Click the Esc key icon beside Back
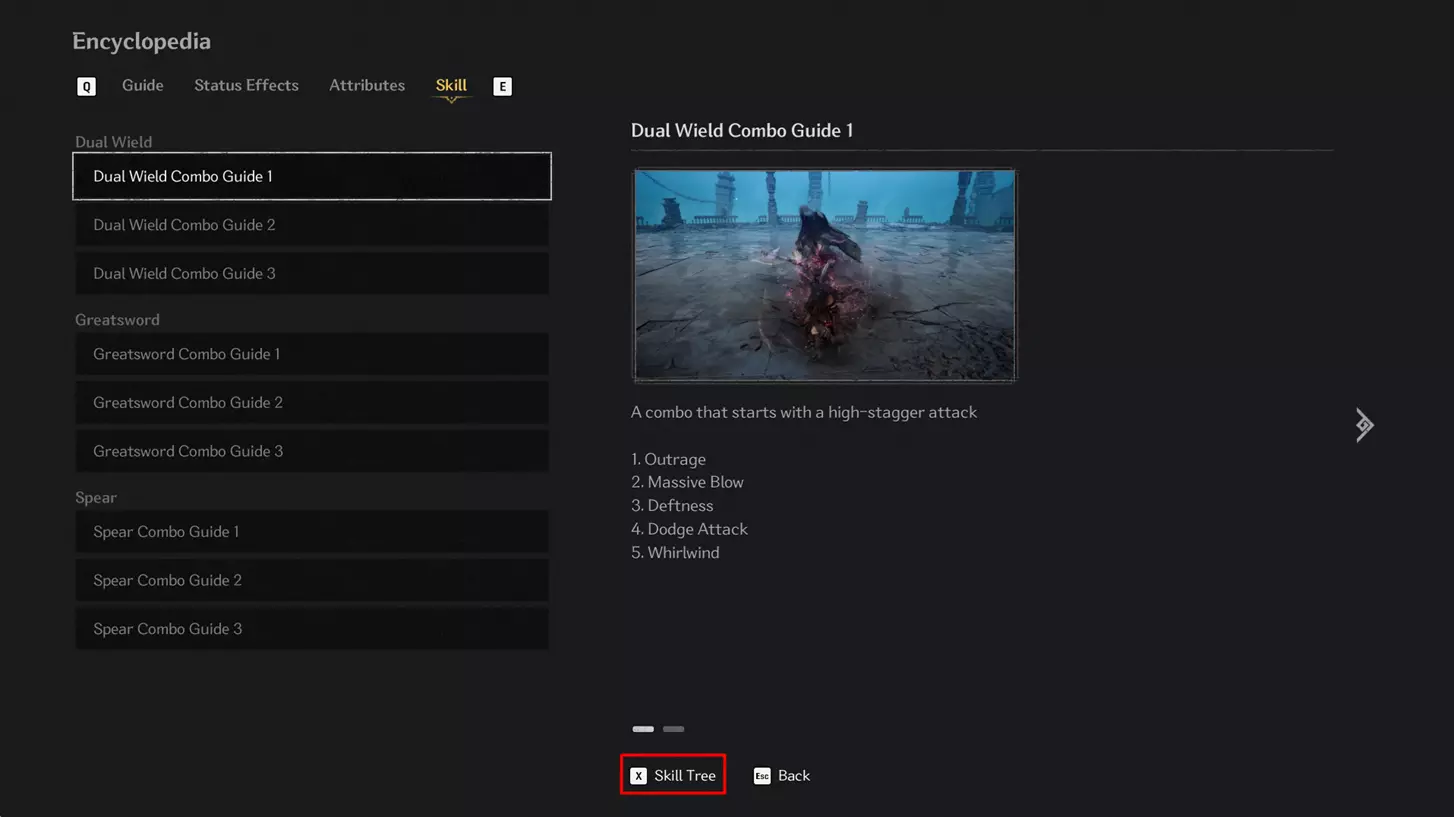 [762, 776]
